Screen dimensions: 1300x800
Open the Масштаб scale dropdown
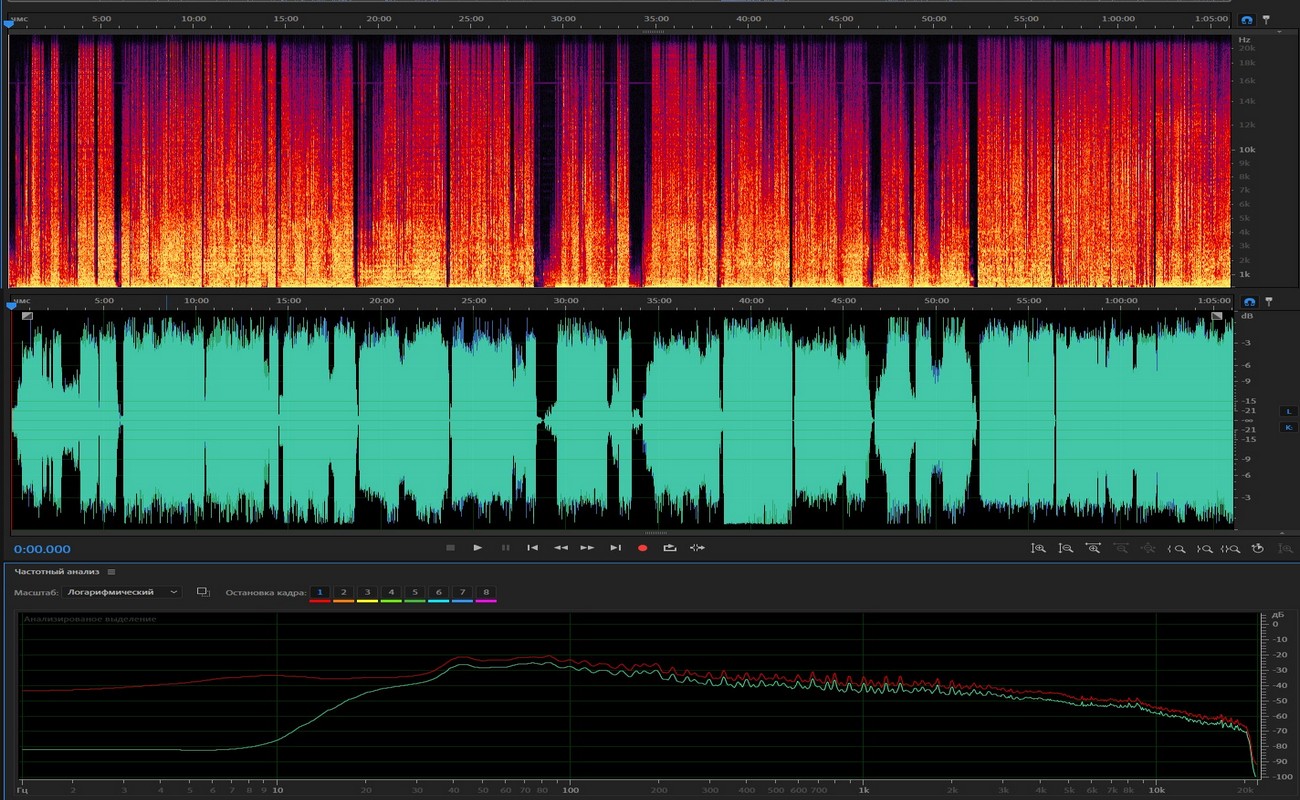pyautogui.click(x=121, y=592)
